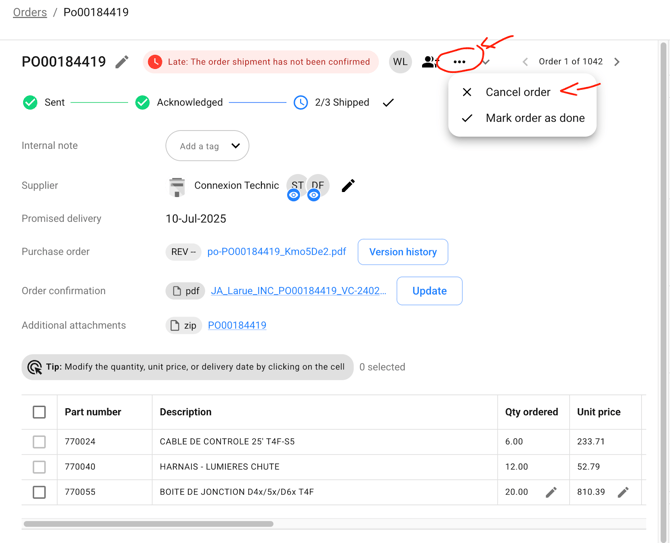Click the pencil icon next to PO00184419 title
This screenshot has width=670, height=543.
point(122,62)
